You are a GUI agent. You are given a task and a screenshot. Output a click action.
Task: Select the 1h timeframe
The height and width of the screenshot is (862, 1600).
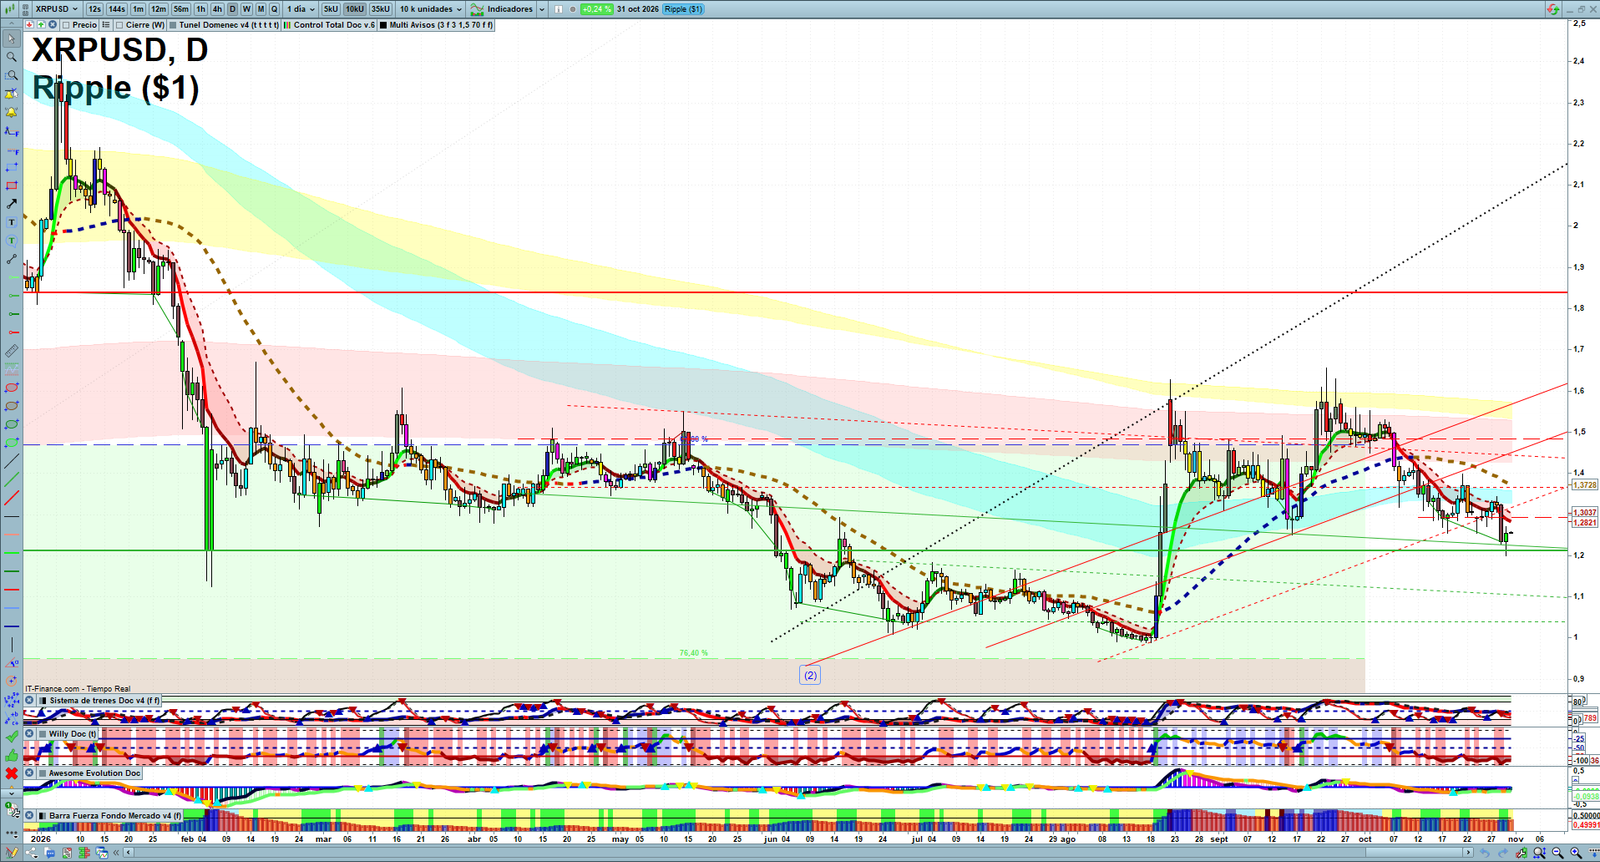point(201,9)
